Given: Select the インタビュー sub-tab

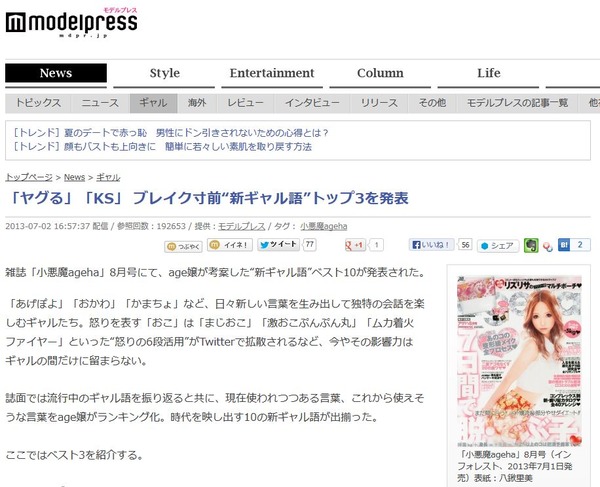Looking at the screenshot, I should coord(312,103).
